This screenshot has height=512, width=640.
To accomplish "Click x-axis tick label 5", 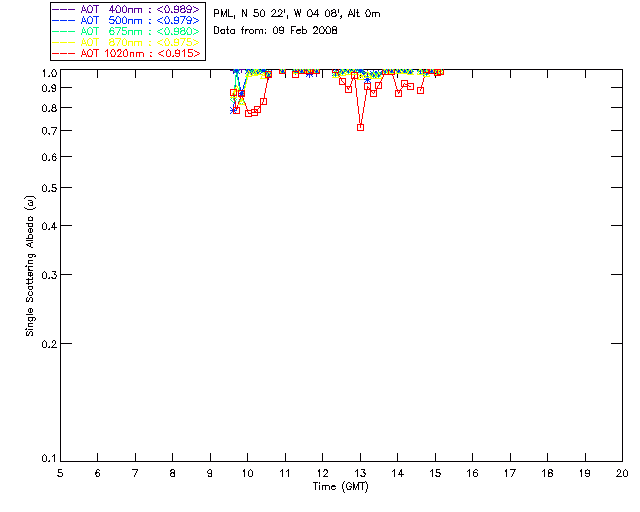I will pyautogui.click(x=60, y=473).
